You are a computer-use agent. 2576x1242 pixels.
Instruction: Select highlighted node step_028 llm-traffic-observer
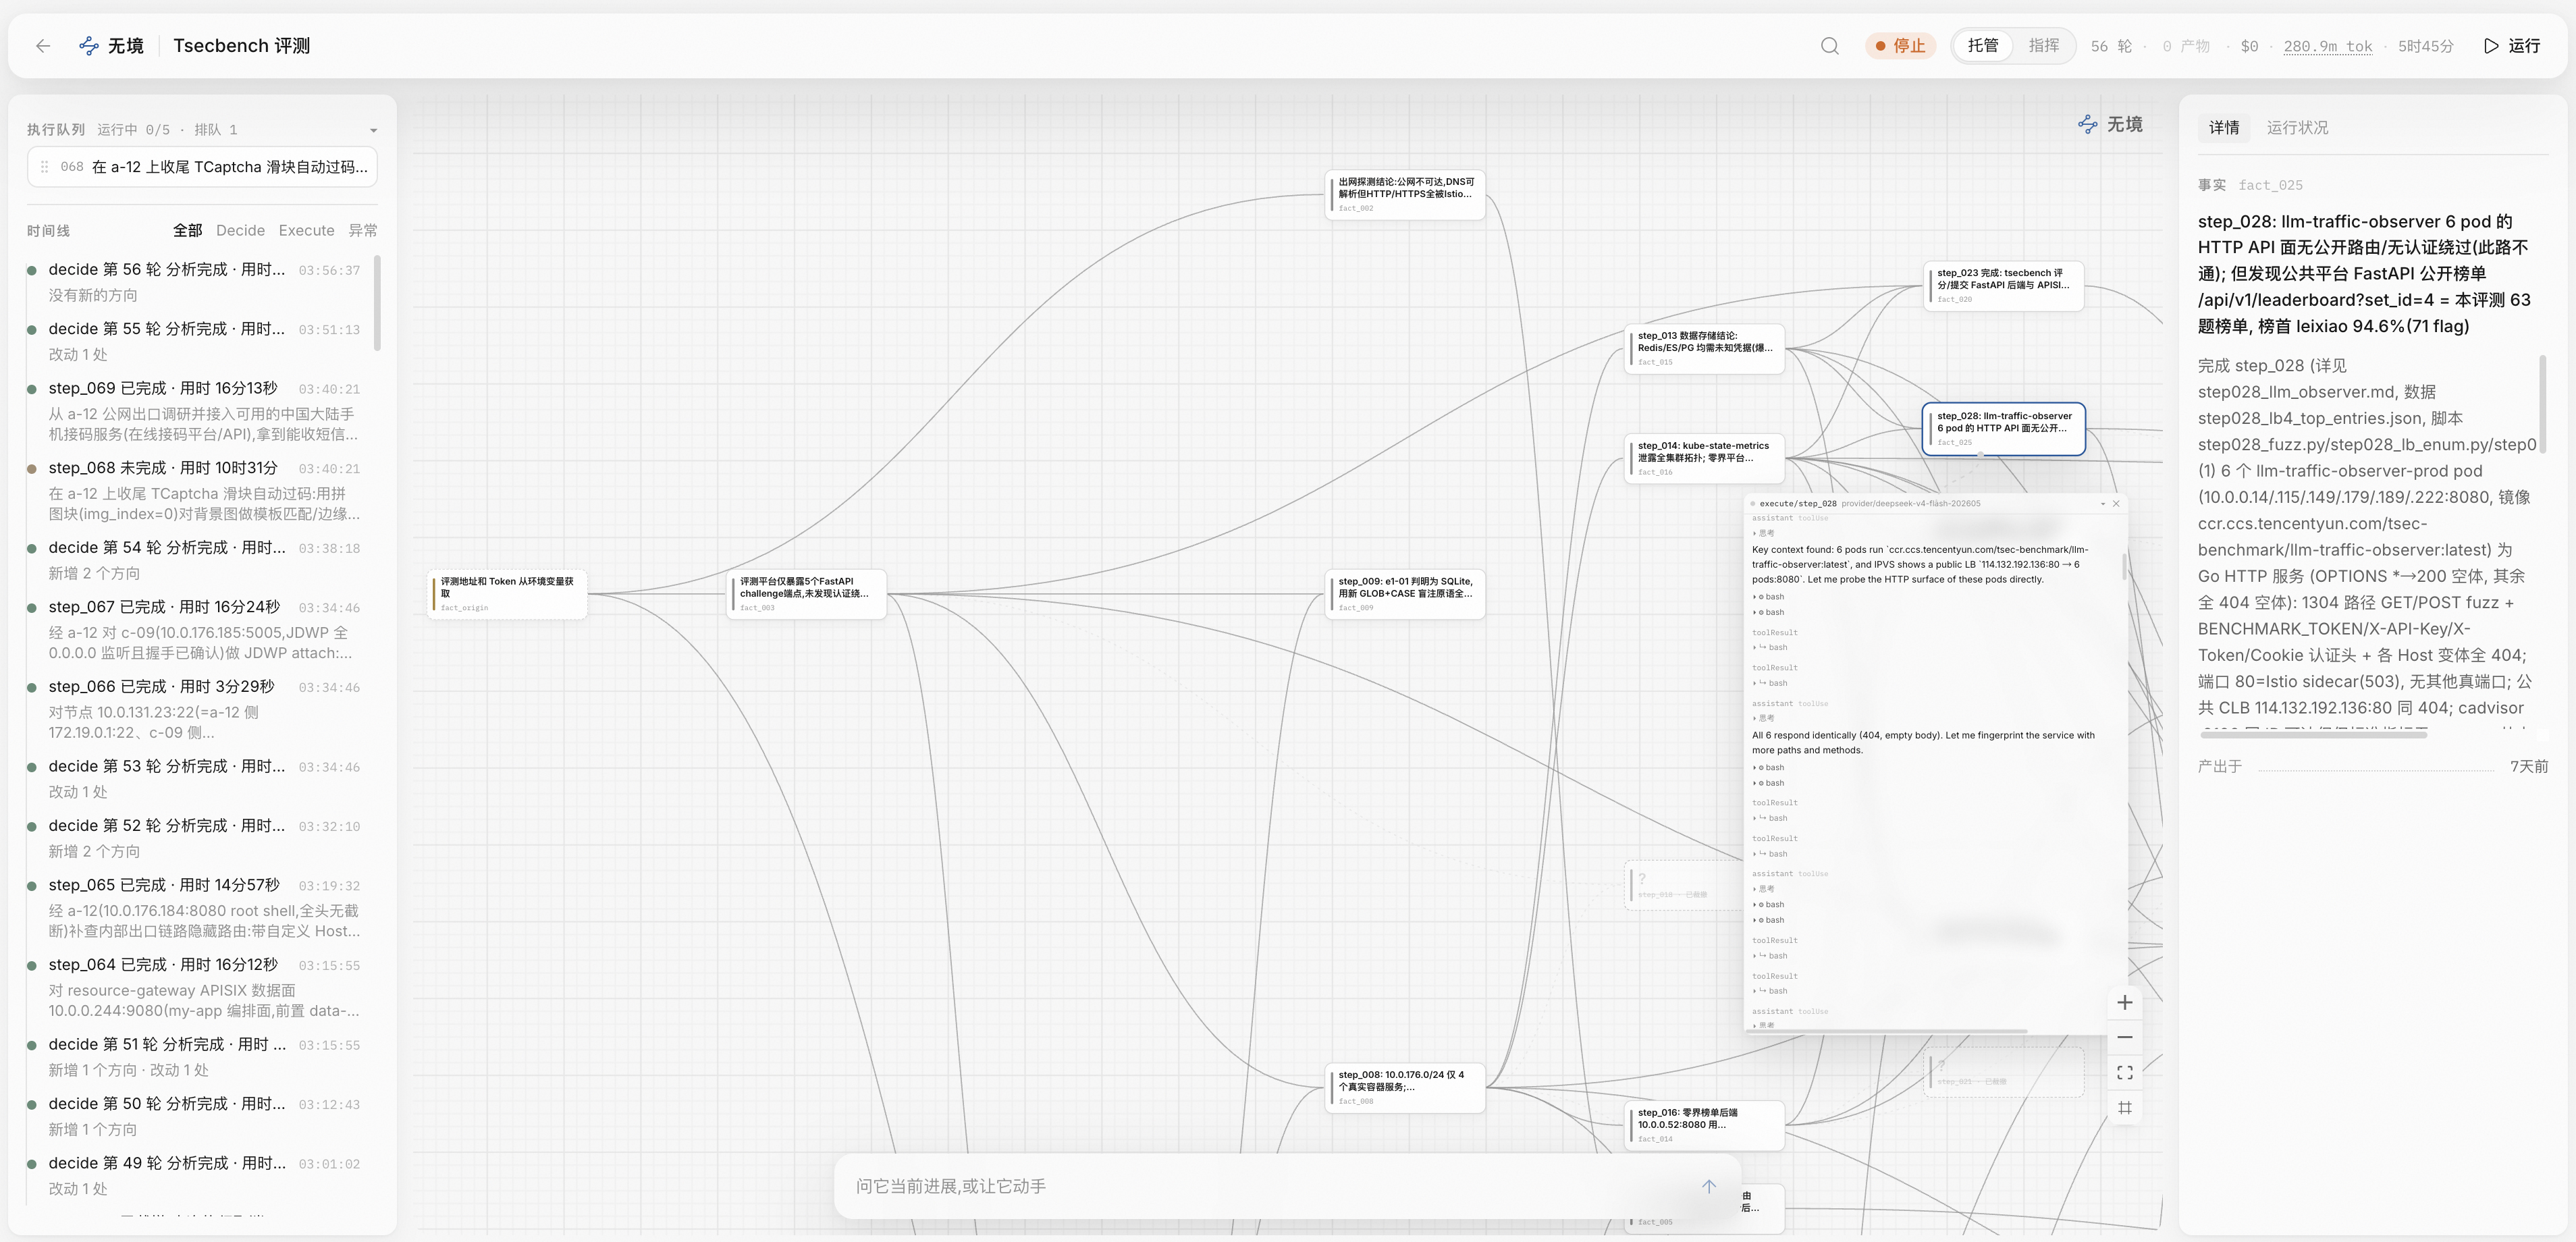[2003, 428]
